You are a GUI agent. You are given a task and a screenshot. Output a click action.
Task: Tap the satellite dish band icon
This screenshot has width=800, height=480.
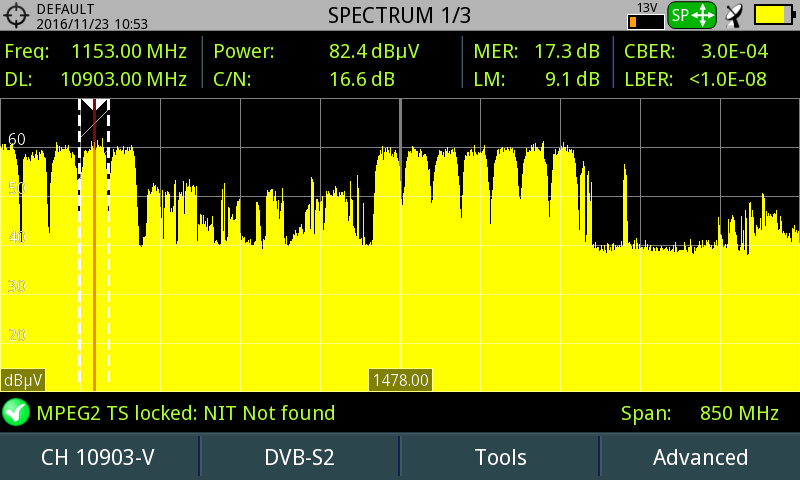tap(734, 15)
